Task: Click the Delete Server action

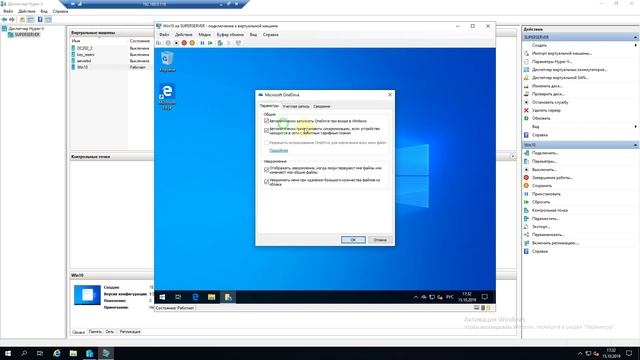Action: point(546,110)
